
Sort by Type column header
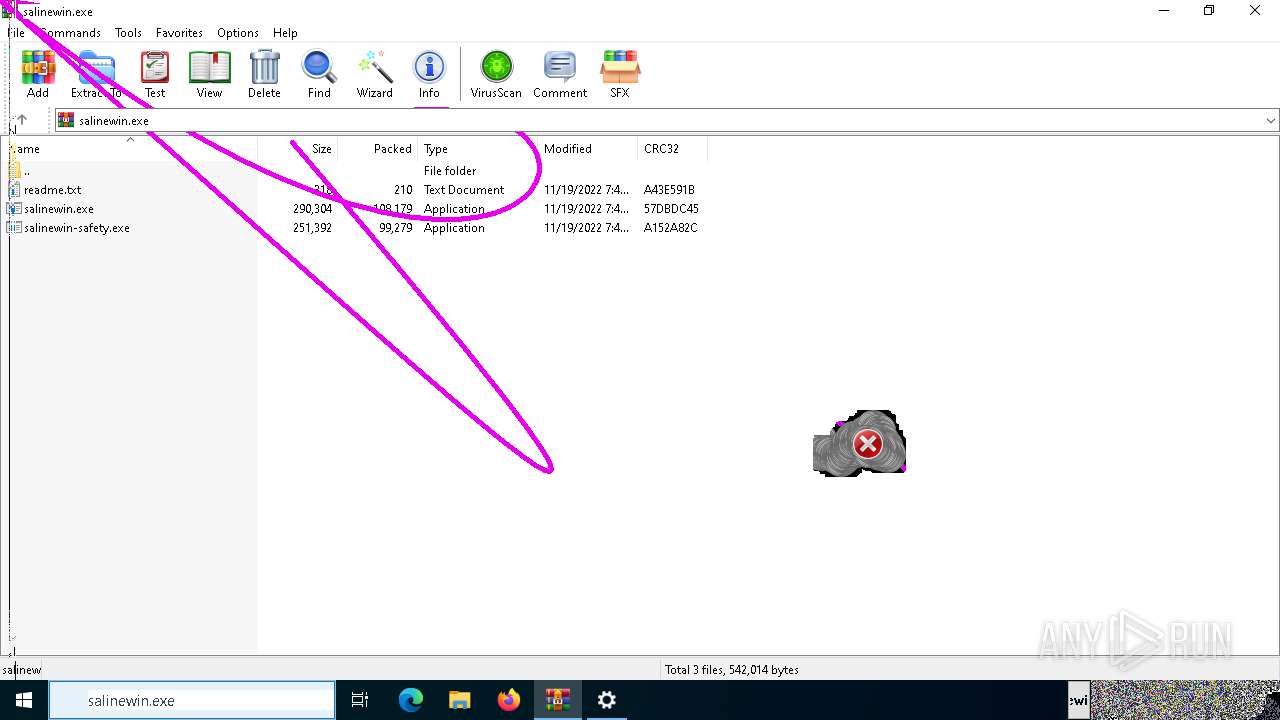pos(478,149)
